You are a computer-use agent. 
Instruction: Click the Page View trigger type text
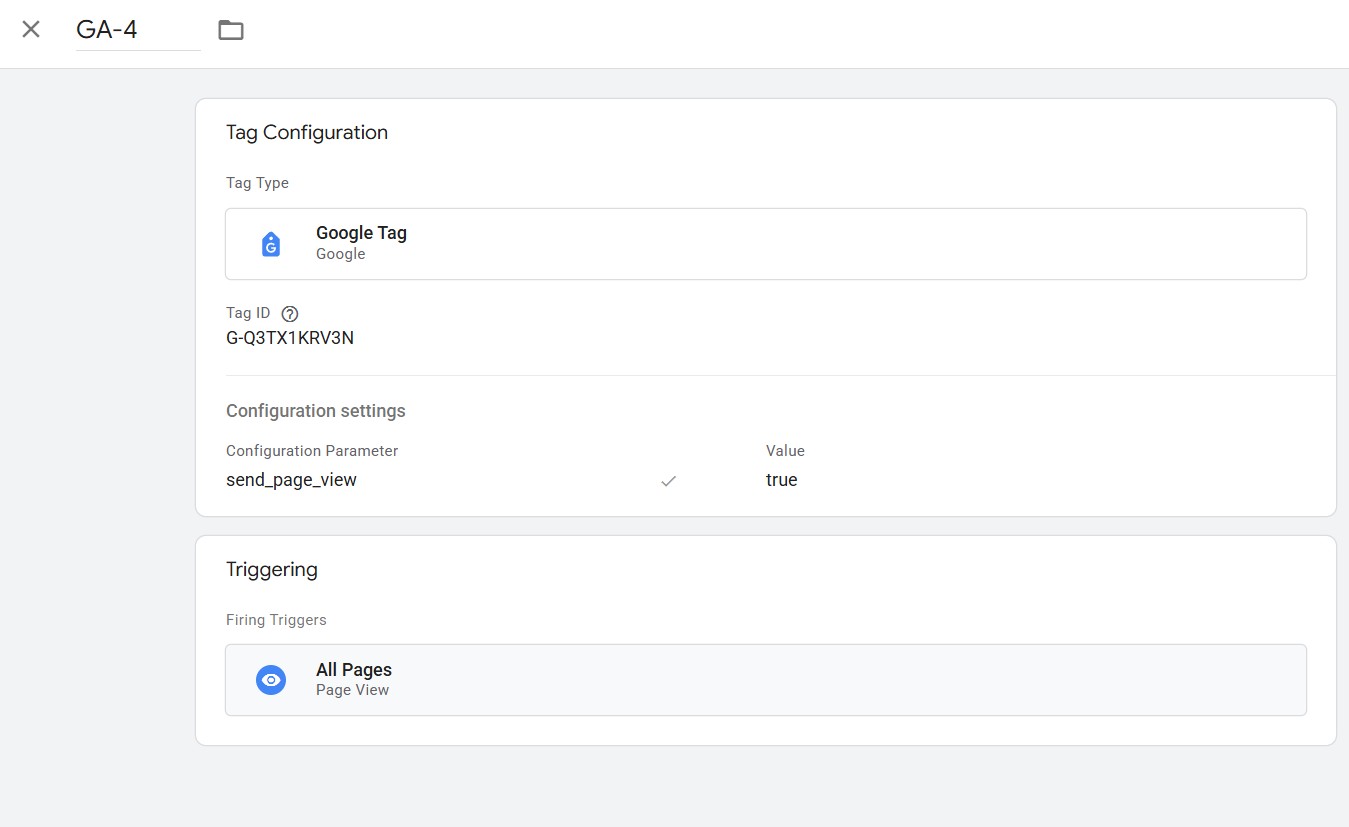352,690
